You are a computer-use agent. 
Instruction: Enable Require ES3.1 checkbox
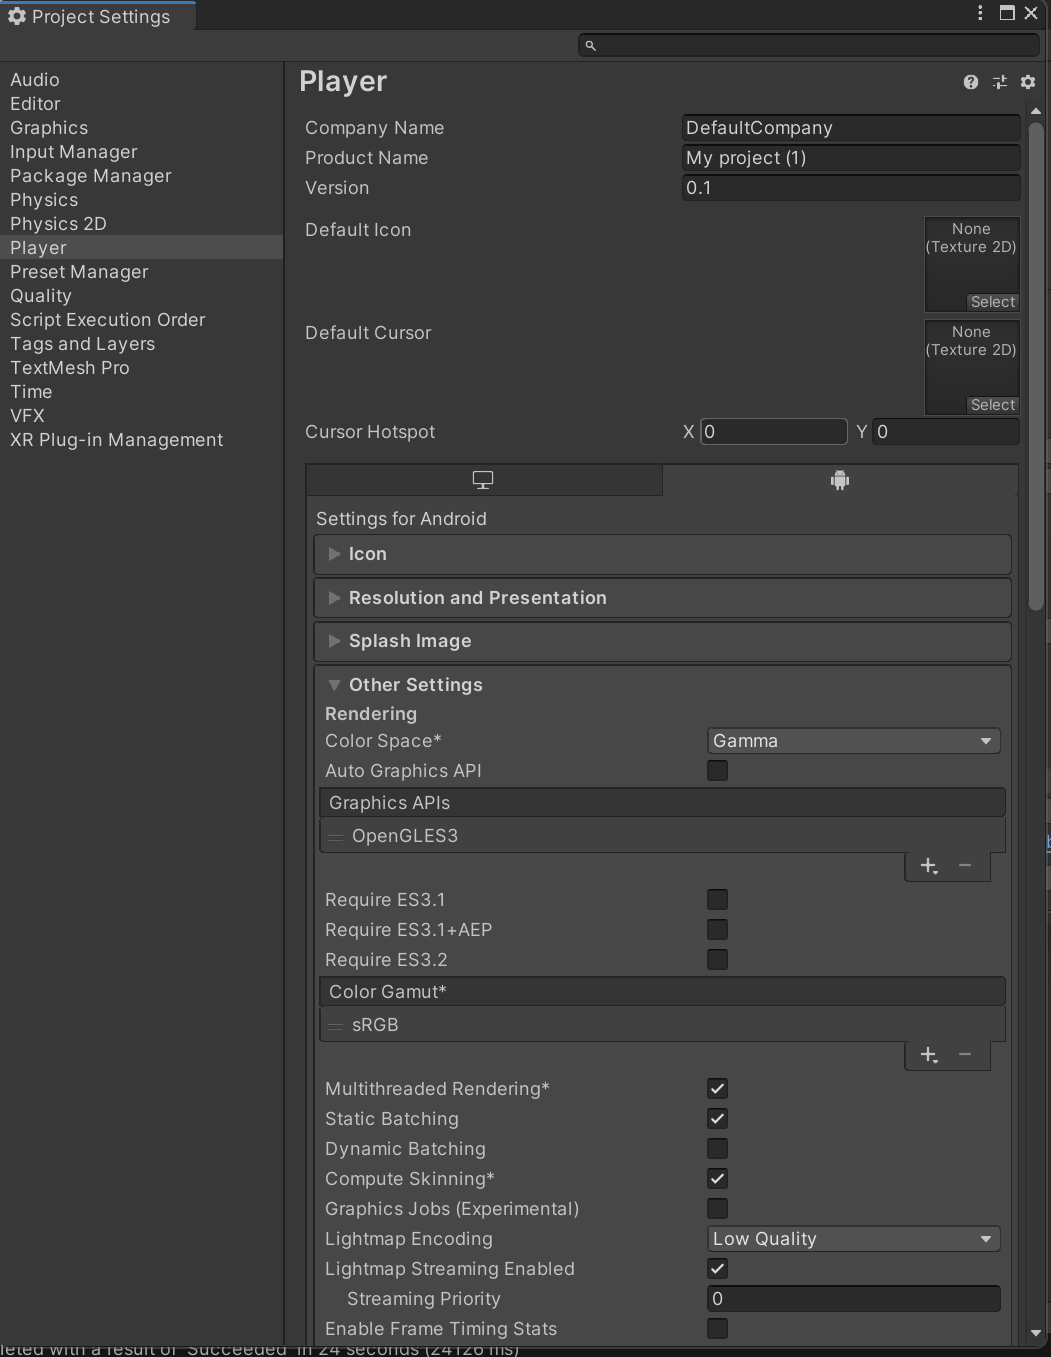717,899
